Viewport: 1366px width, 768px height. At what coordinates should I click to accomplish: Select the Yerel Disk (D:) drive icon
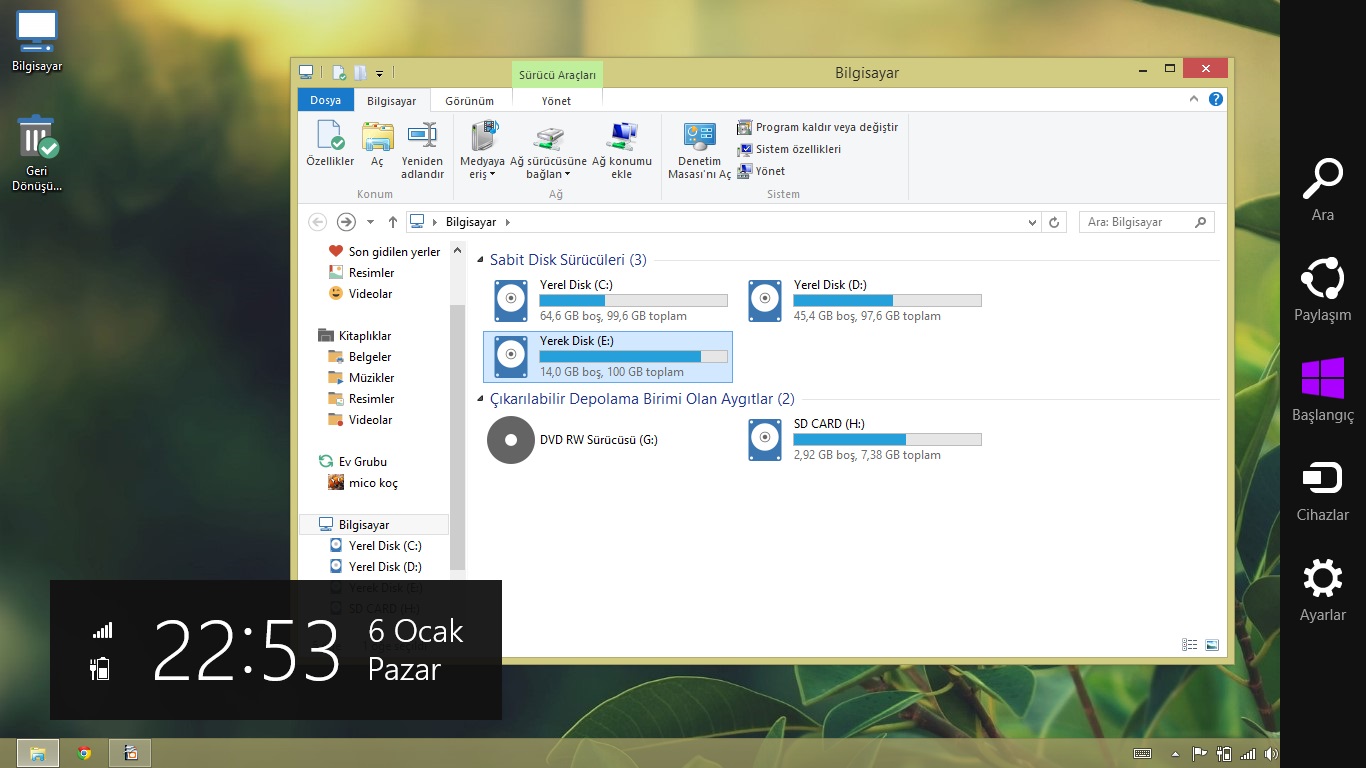click(765, 300)
